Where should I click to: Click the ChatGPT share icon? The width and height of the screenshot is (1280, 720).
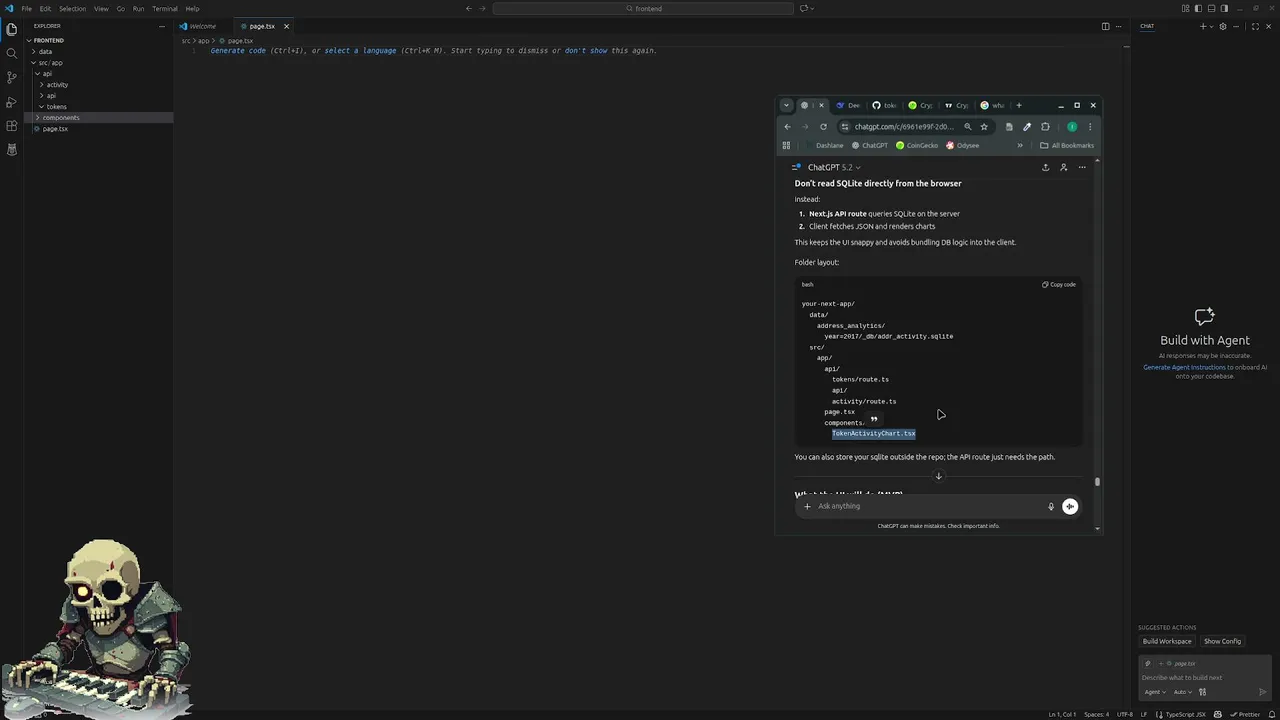pos(1045,168)
